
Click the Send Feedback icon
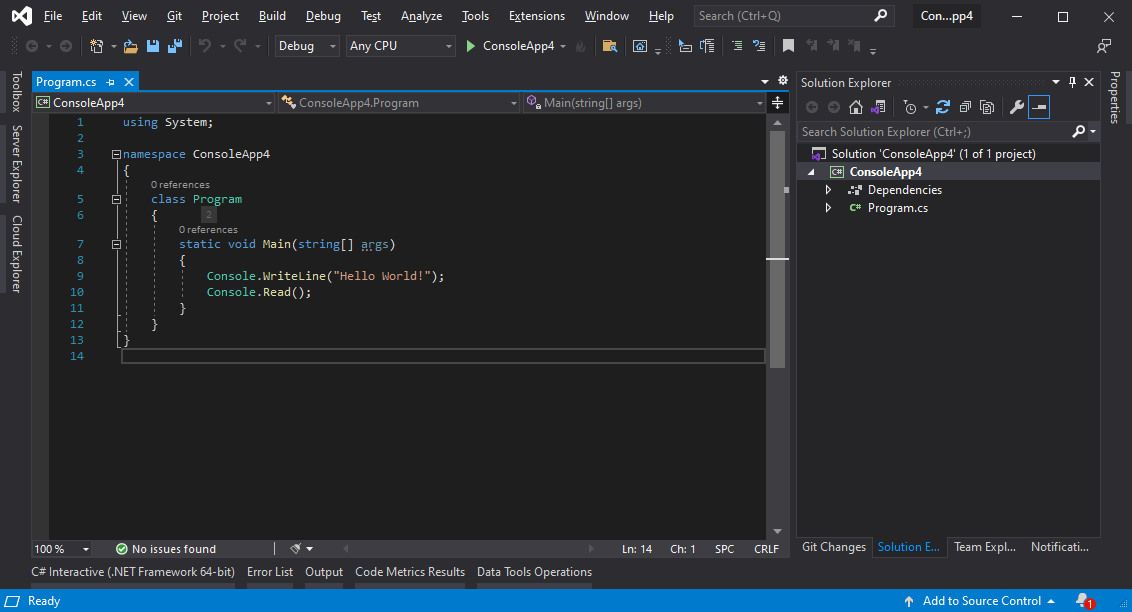(1104, 46)
